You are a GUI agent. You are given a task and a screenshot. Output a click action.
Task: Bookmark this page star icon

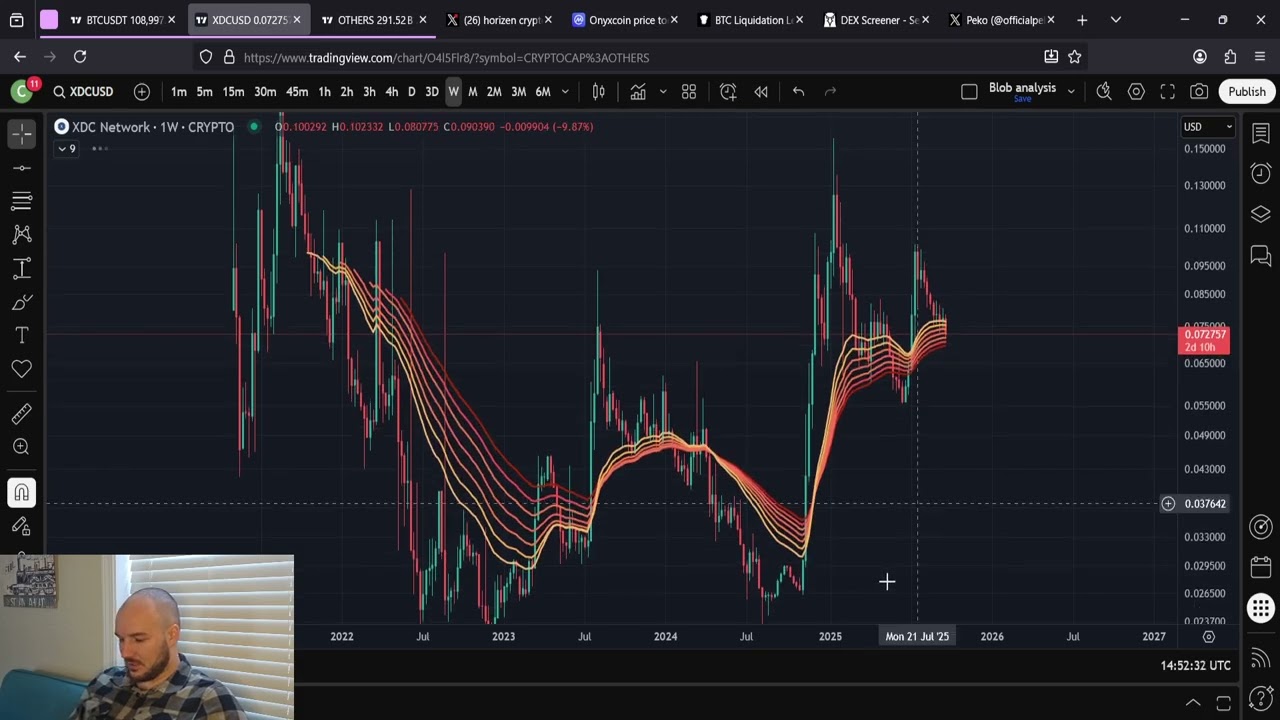(1075, 57)
